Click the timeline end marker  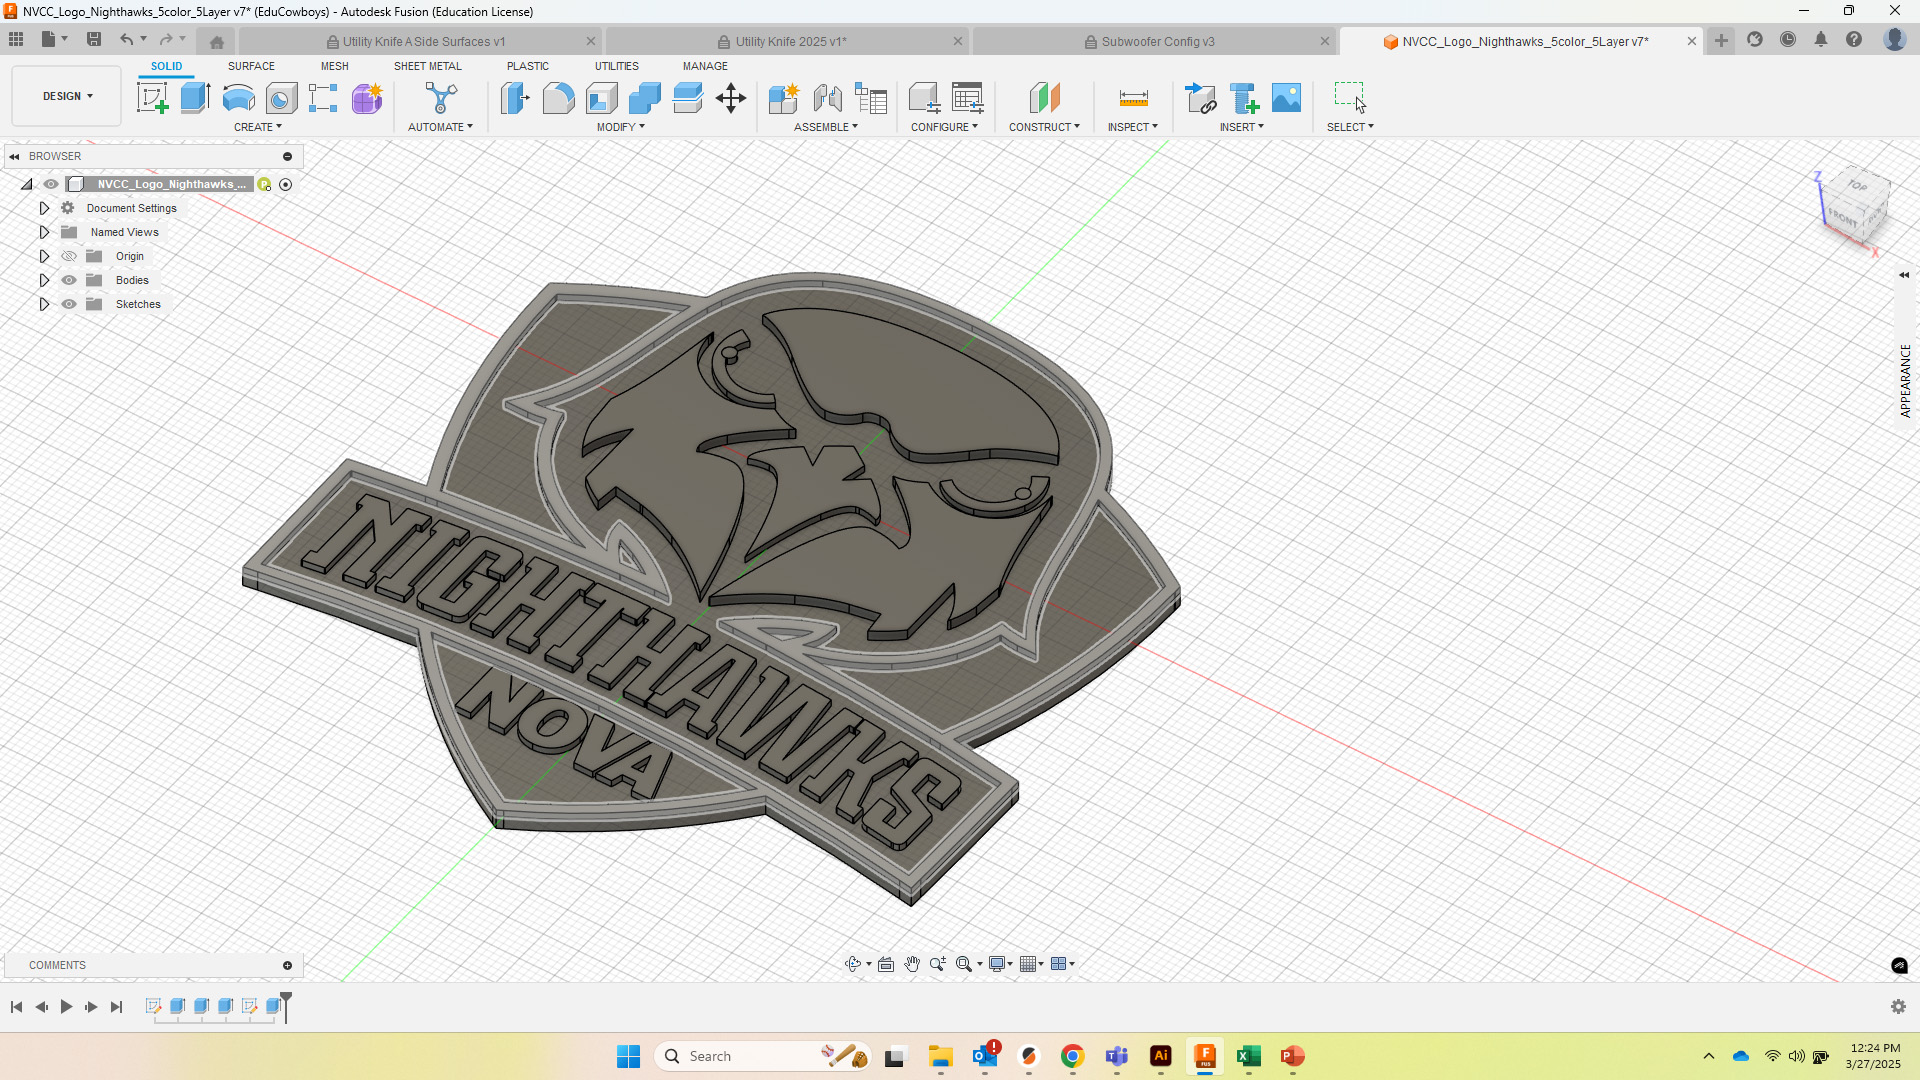point(286,1005)
